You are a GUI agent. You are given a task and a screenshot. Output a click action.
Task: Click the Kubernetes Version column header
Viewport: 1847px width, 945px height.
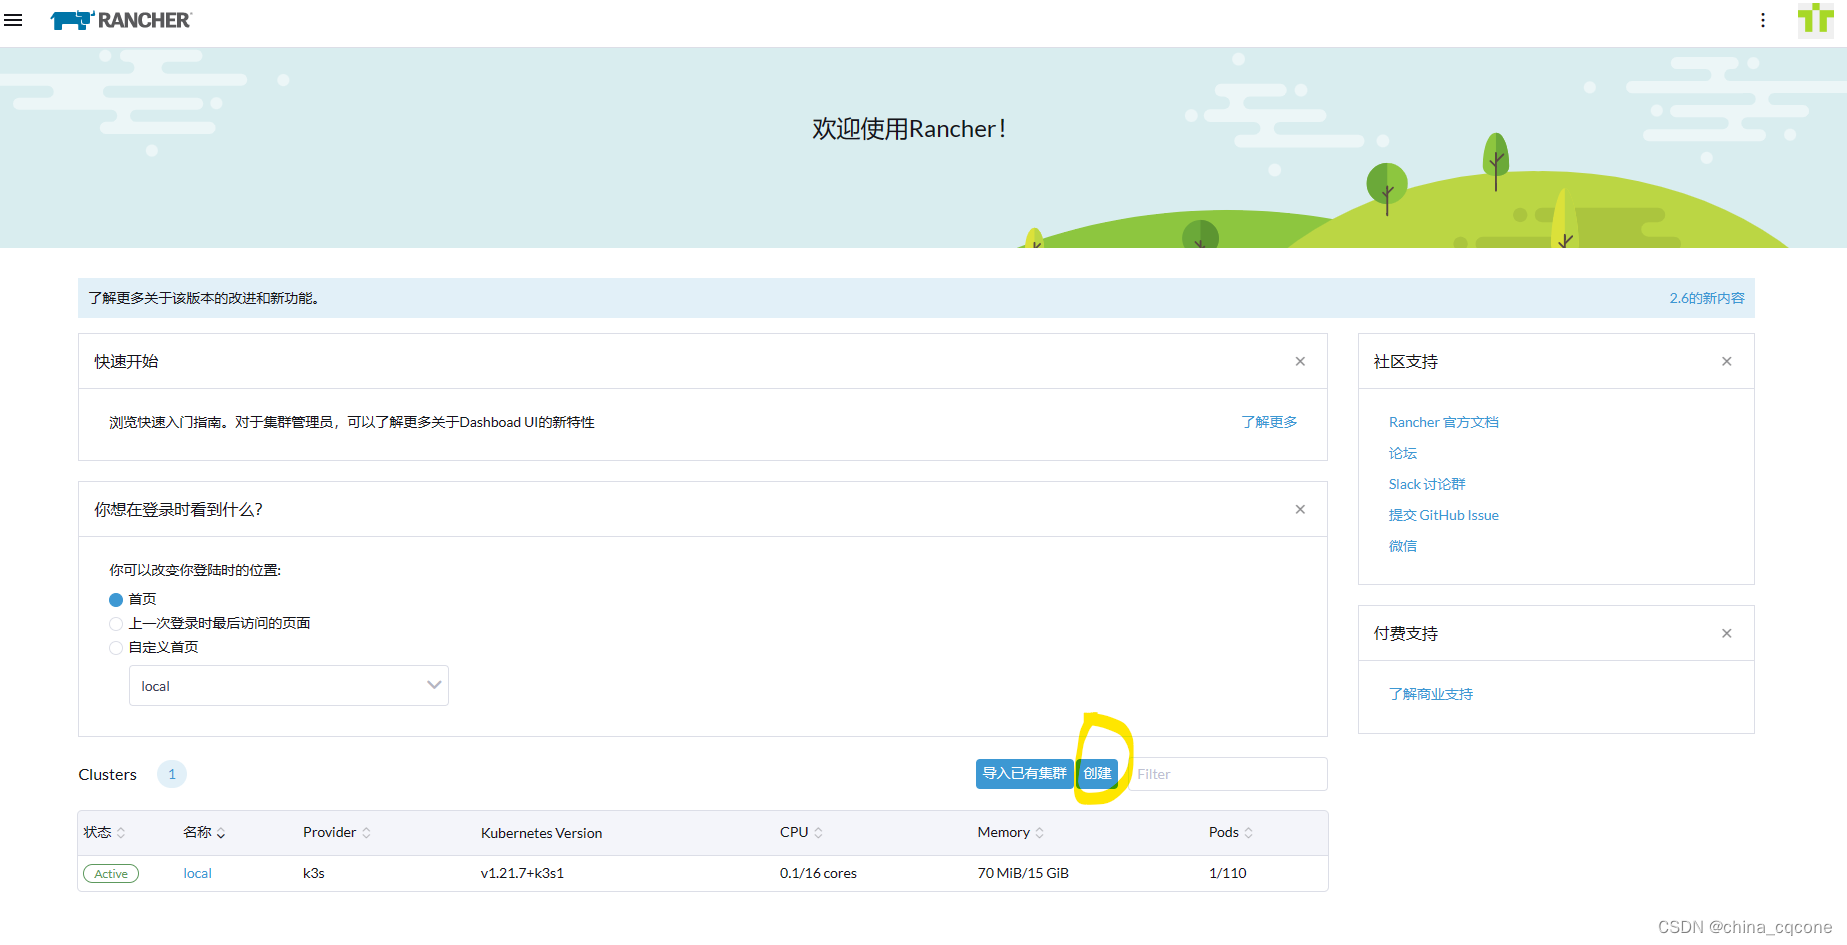541,833
